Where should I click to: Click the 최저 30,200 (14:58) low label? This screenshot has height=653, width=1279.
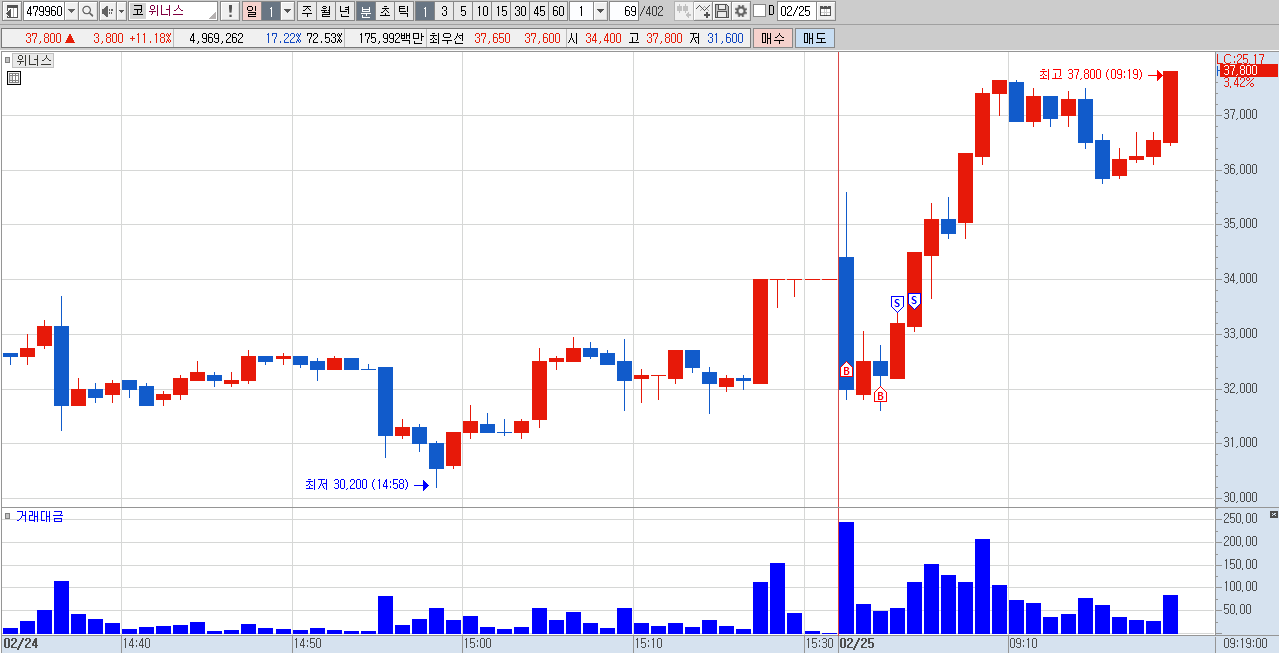pyautogui.click(x=356, y=484)
